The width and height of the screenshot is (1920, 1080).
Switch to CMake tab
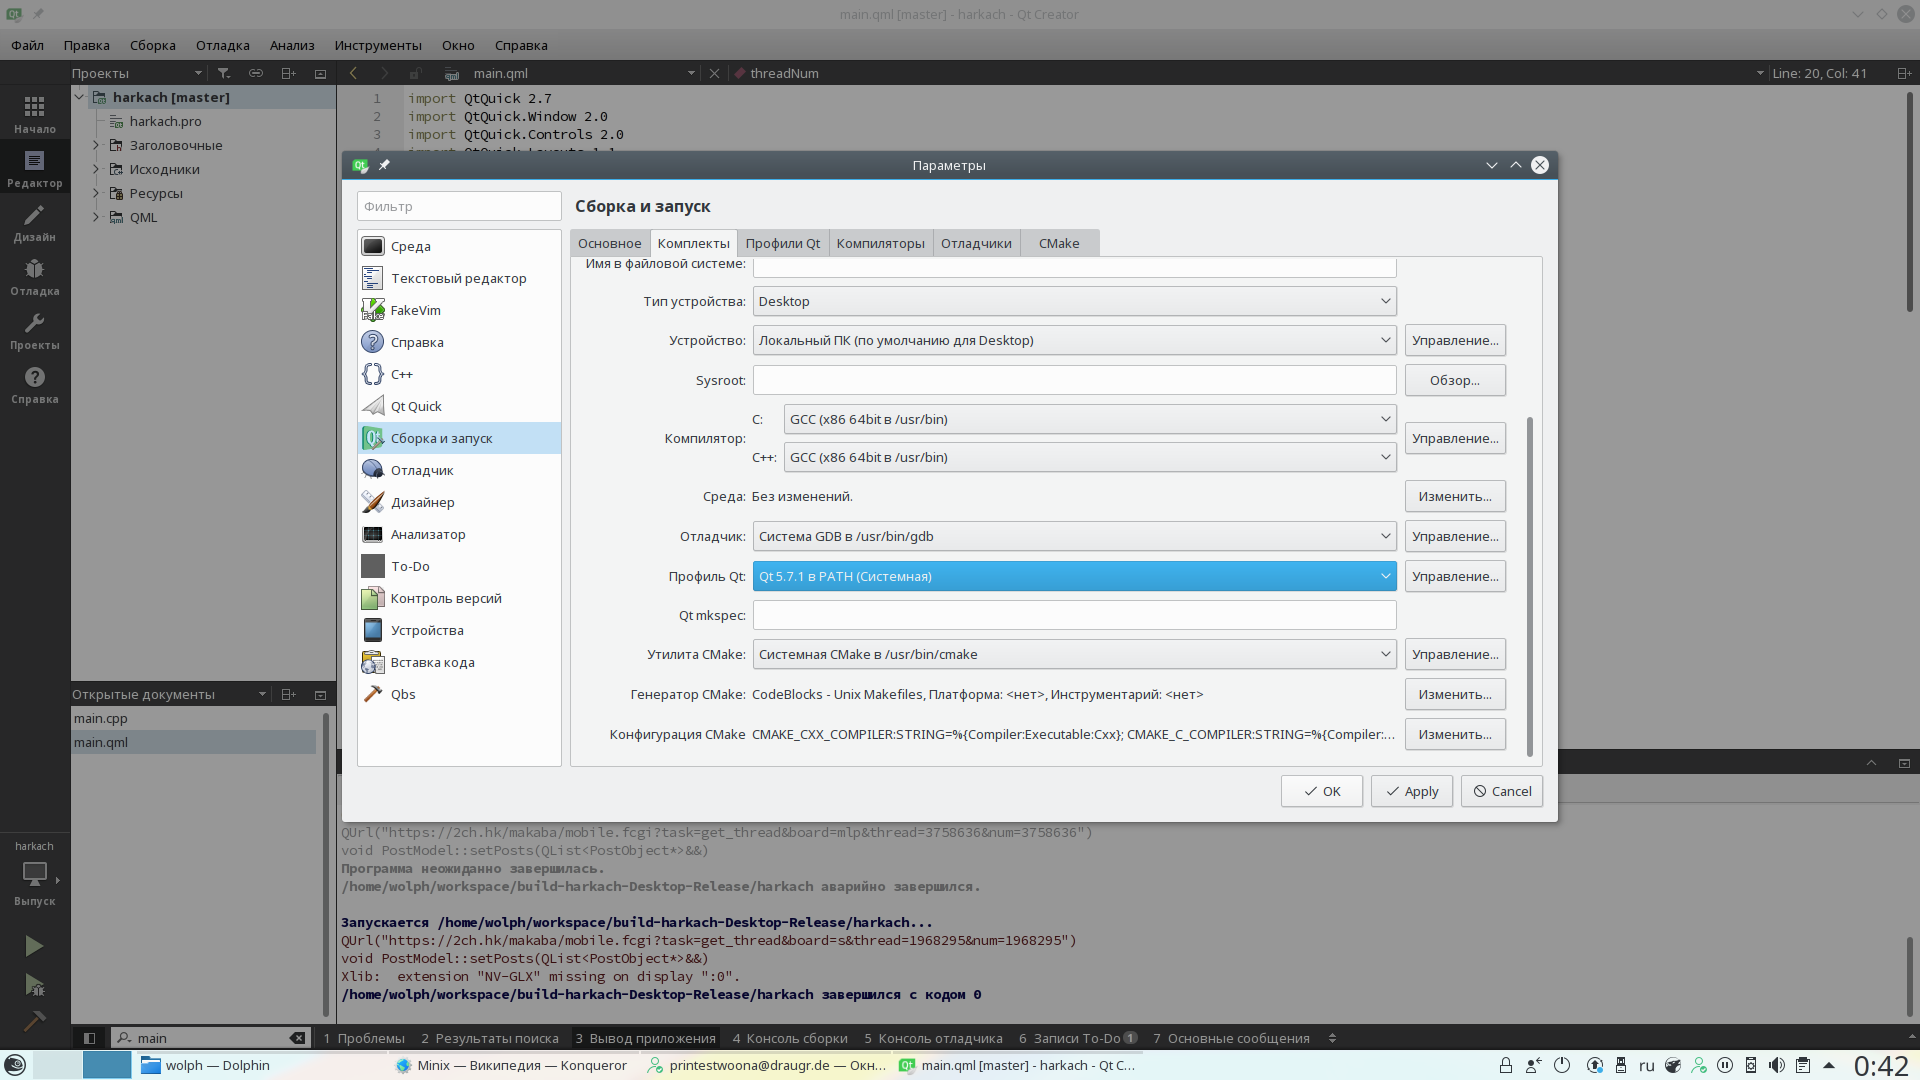tap(1059, 243)
